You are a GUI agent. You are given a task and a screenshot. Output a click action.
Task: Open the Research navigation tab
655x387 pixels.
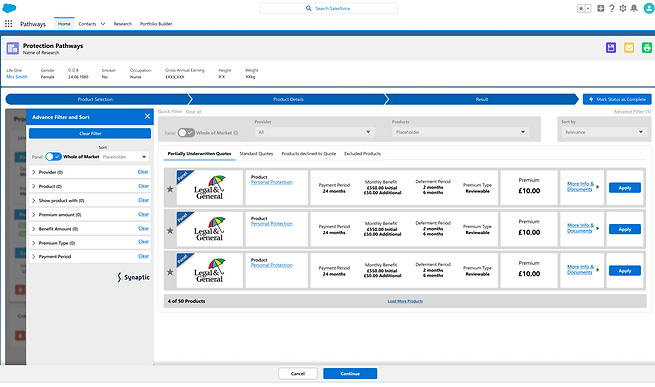[122, 24]
